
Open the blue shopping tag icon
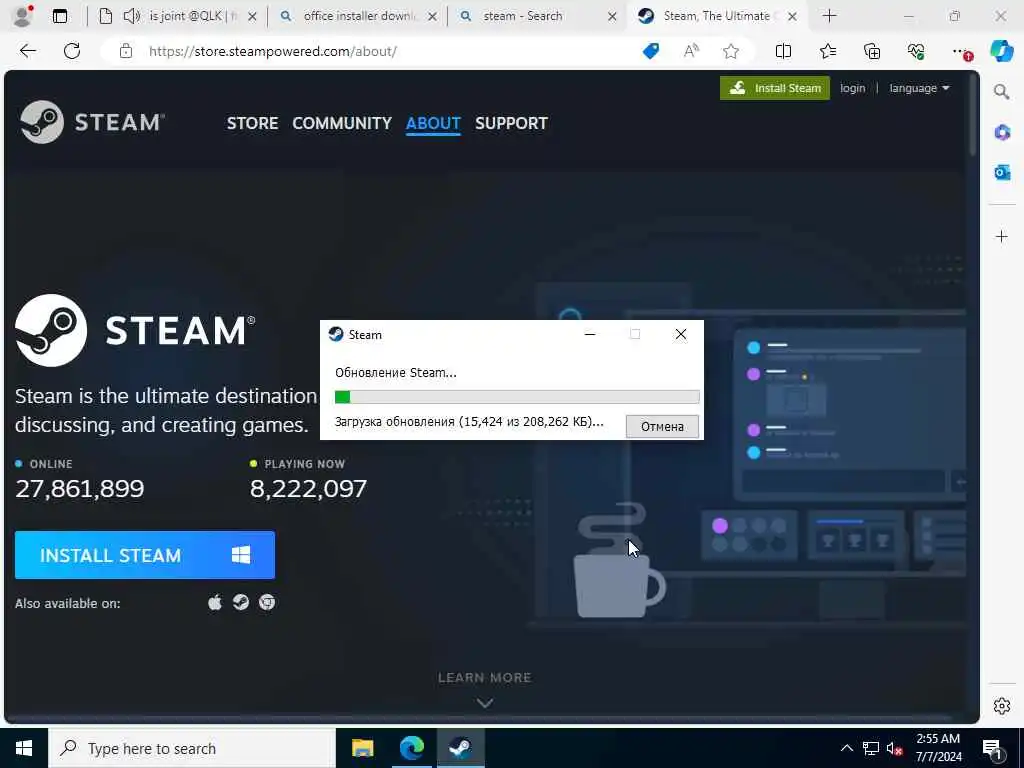click(651, 51)
